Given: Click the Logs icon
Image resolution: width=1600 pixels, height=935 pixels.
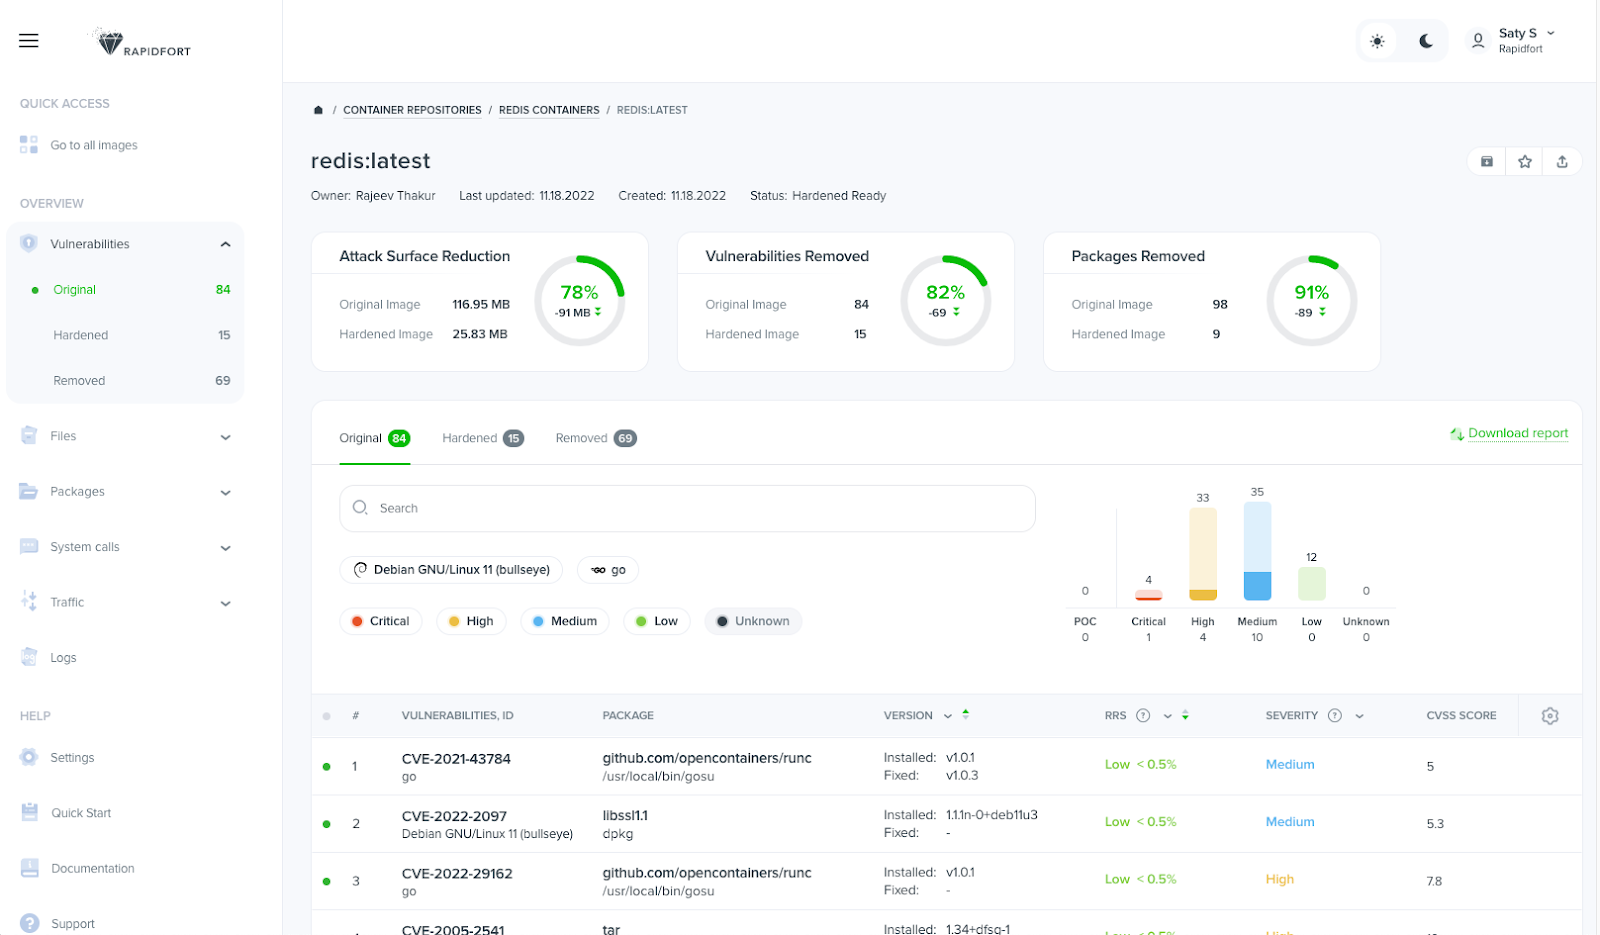Looking at the screenshot, I should (x=29, y=657).
